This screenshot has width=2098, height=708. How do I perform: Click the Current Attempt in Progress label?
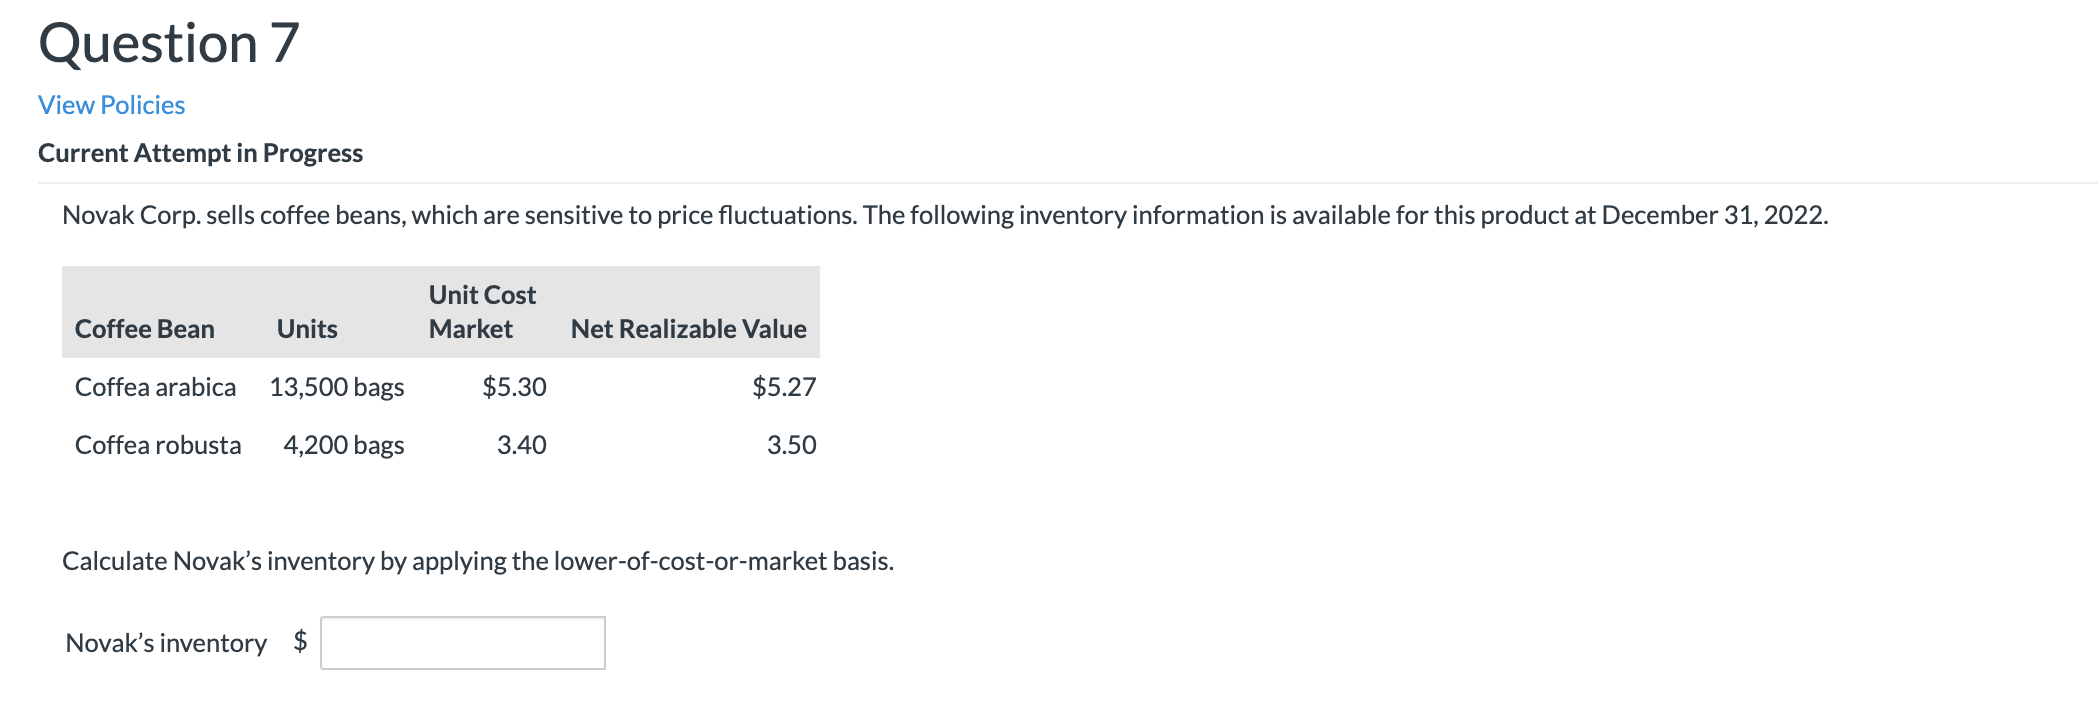click(199, 152)
